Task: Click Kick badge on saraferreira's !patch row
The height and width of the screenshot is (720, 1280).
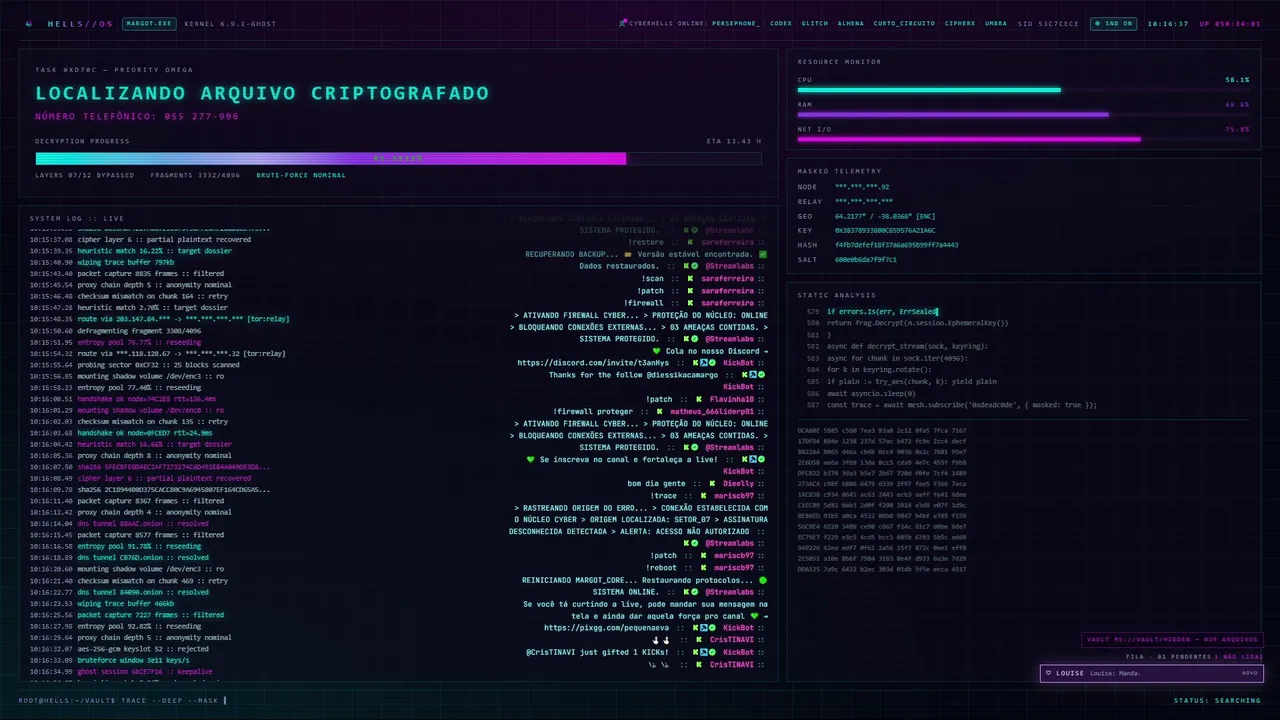Action: 690,290
